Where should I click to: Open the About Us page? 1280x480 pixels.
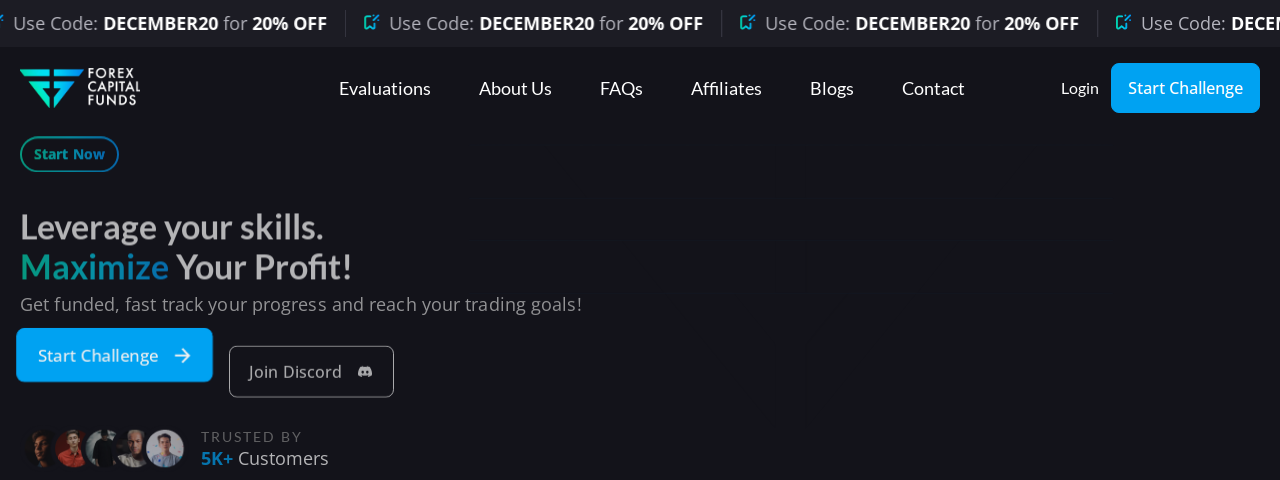[x=515, y=88]
